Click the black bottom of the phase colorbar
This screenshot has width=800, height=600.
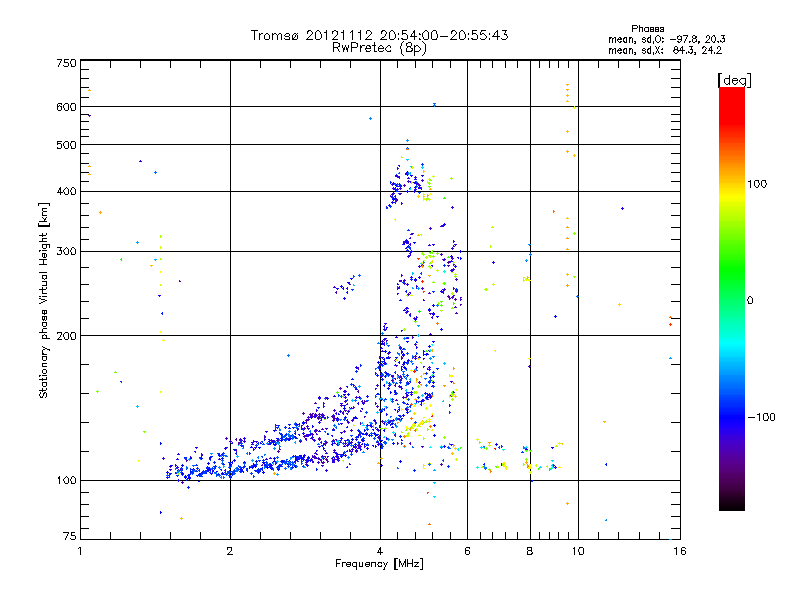click(x=732, y=503)
